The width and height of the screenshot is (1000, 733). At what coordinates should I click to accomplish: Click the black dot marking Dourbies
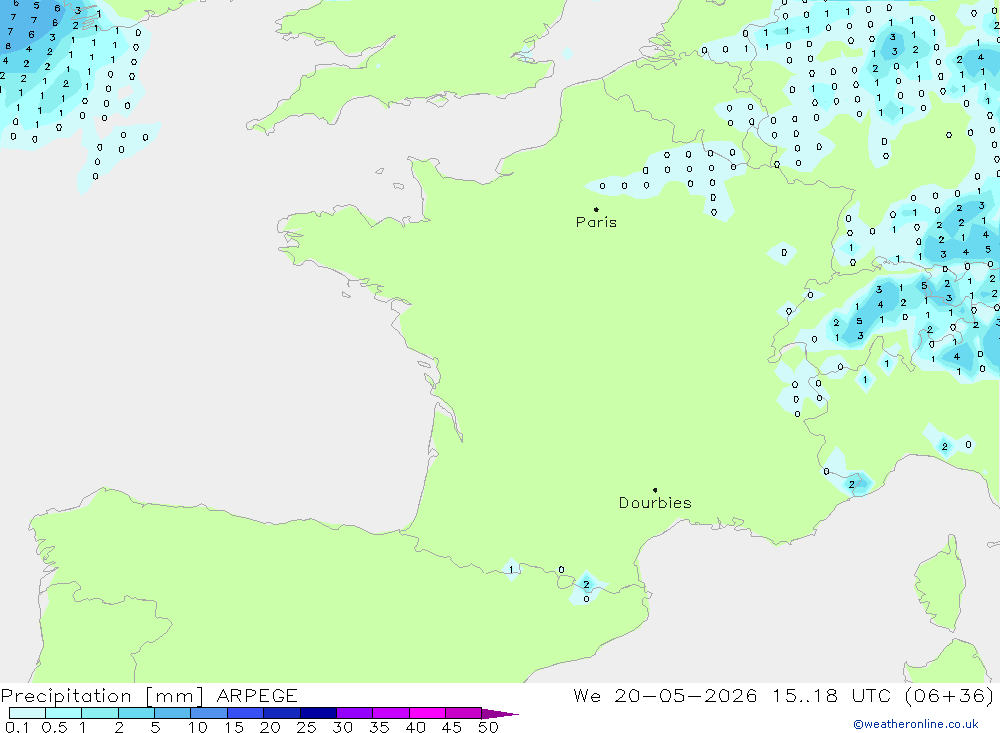click(x=655, y=490)
